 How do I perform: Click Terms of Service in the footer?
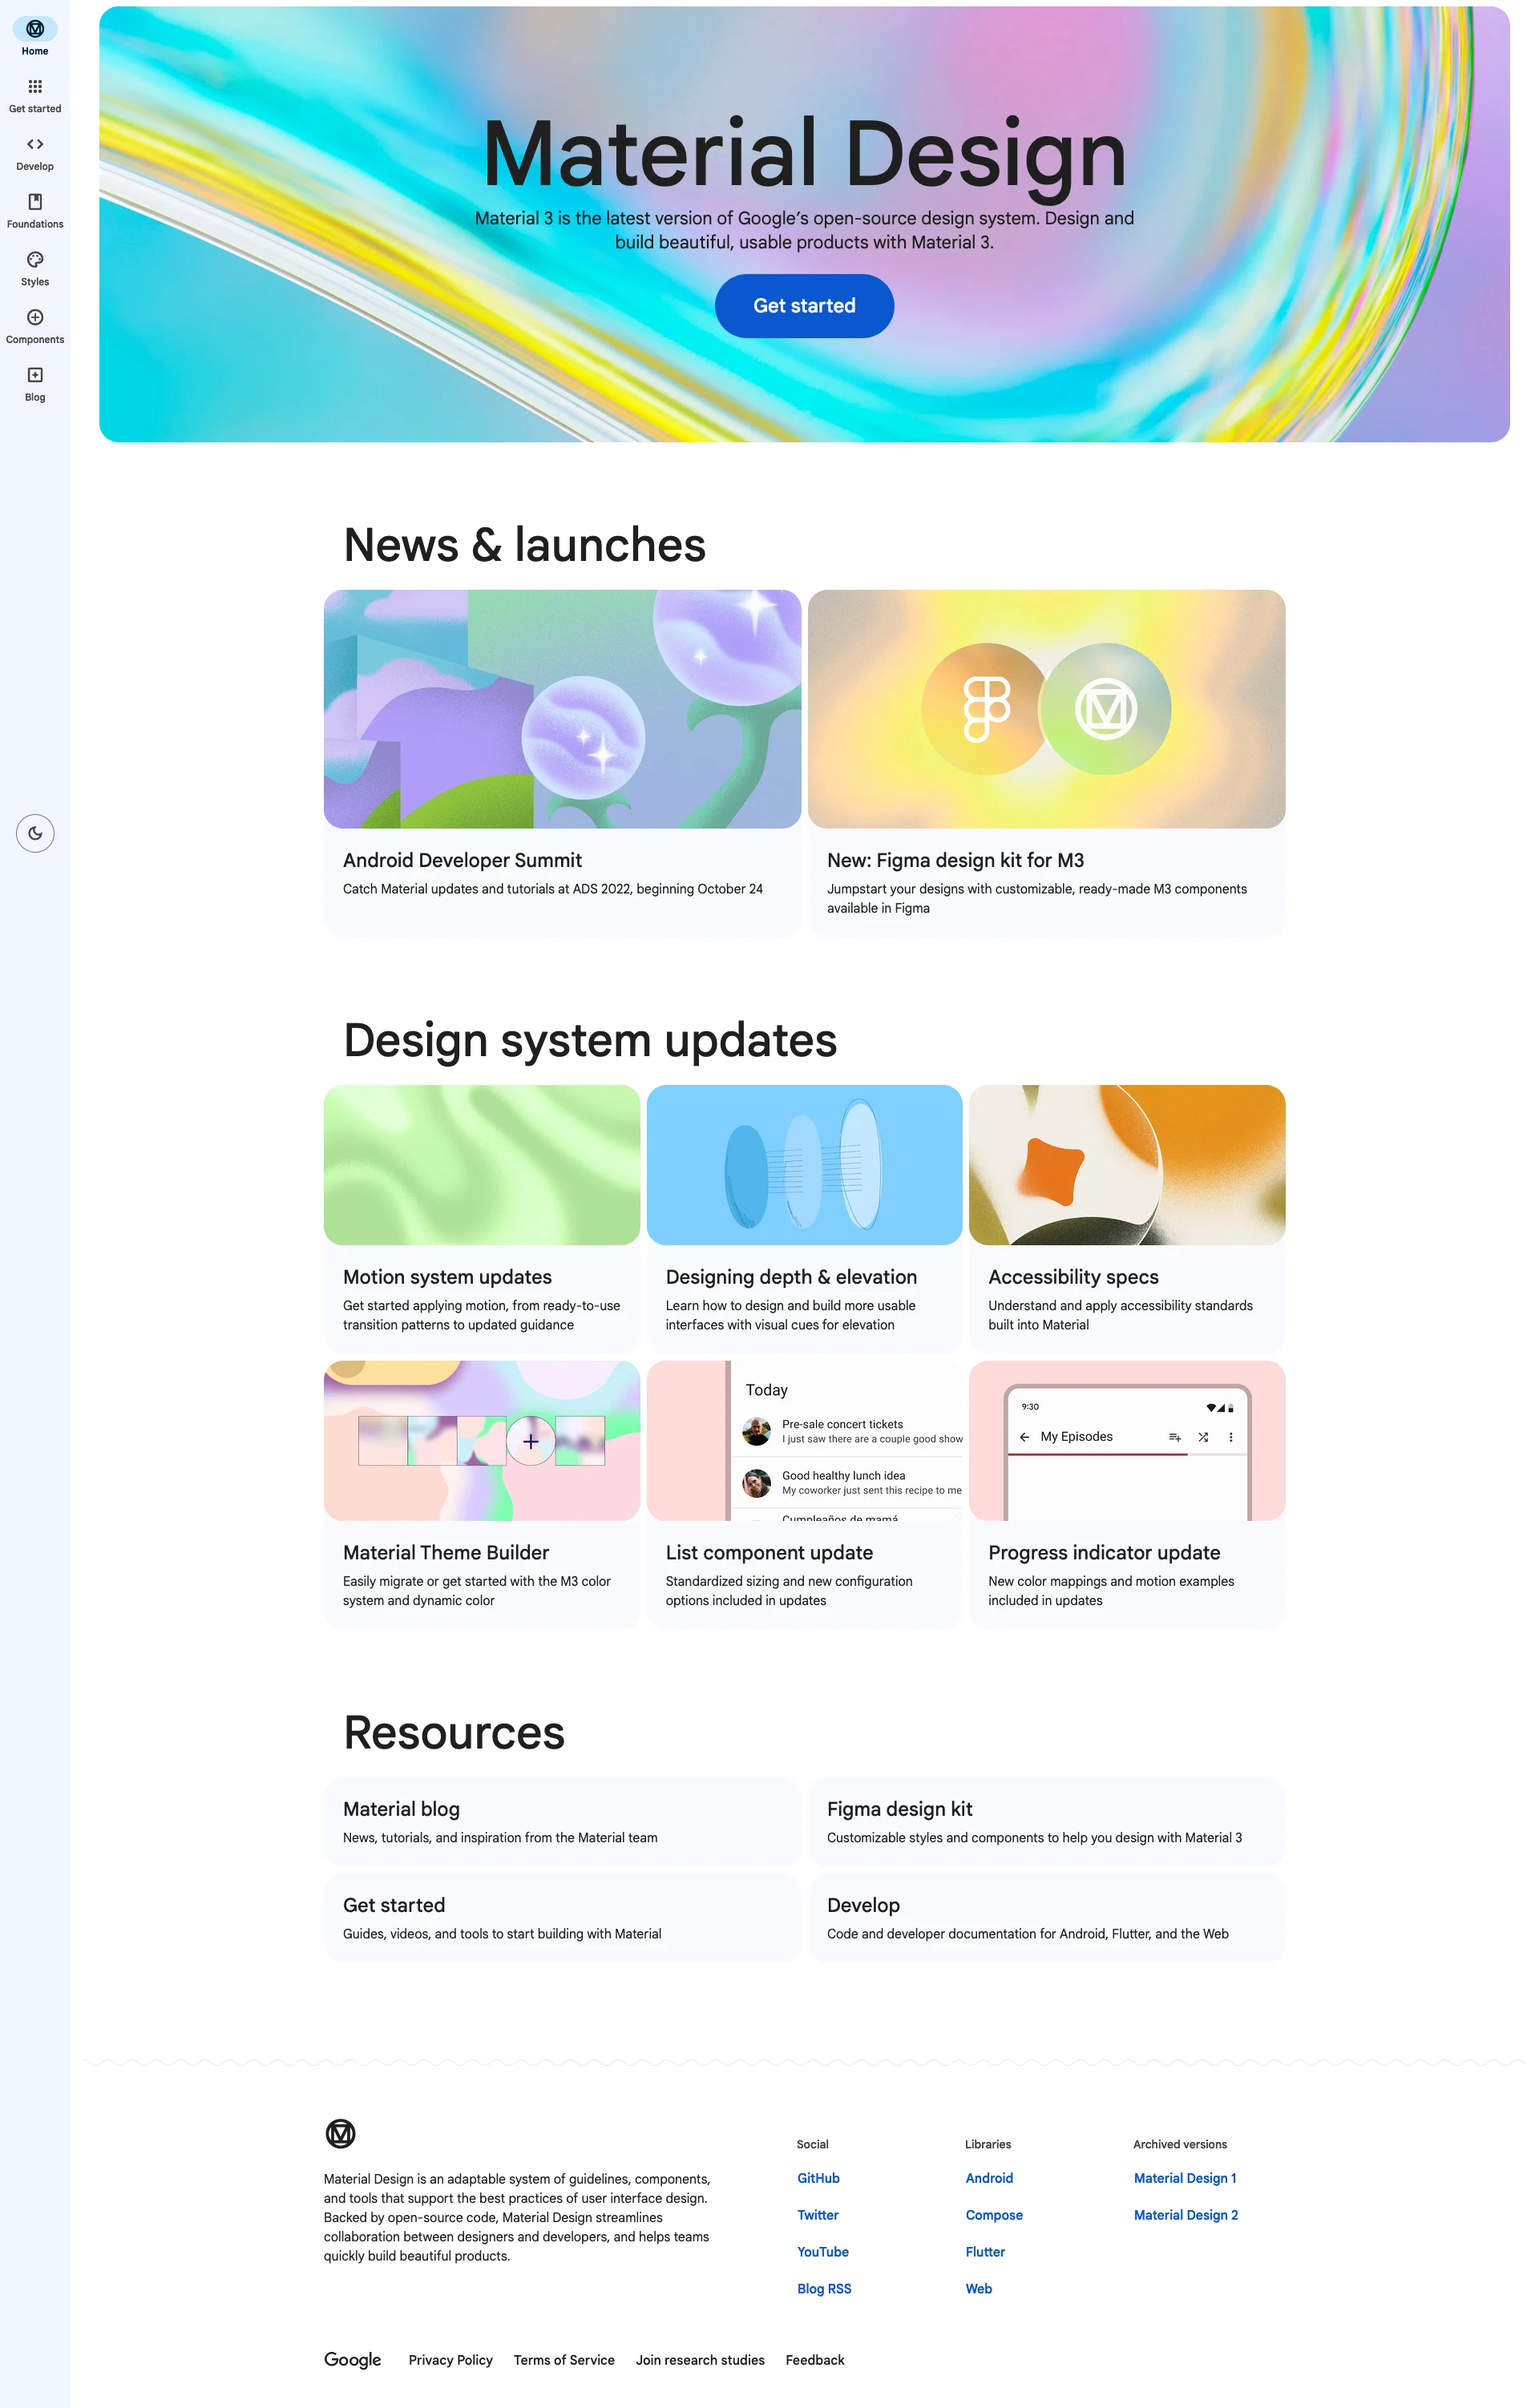coord(564,2360)
